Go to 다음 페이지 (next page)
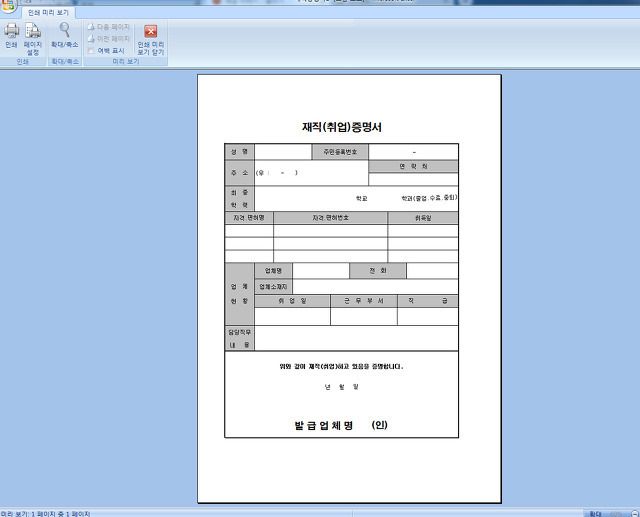 109,27
